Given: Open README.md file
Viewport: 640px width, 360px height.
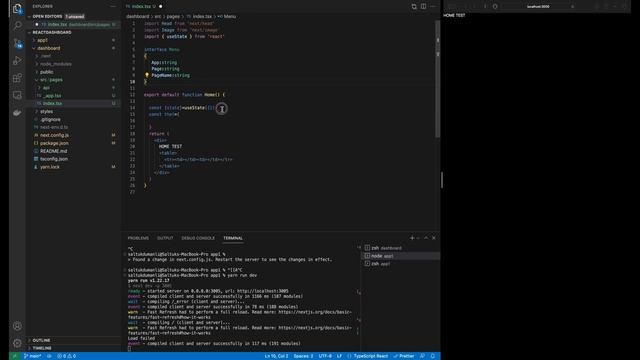Looking at the screenshot, I should [54, 151].
